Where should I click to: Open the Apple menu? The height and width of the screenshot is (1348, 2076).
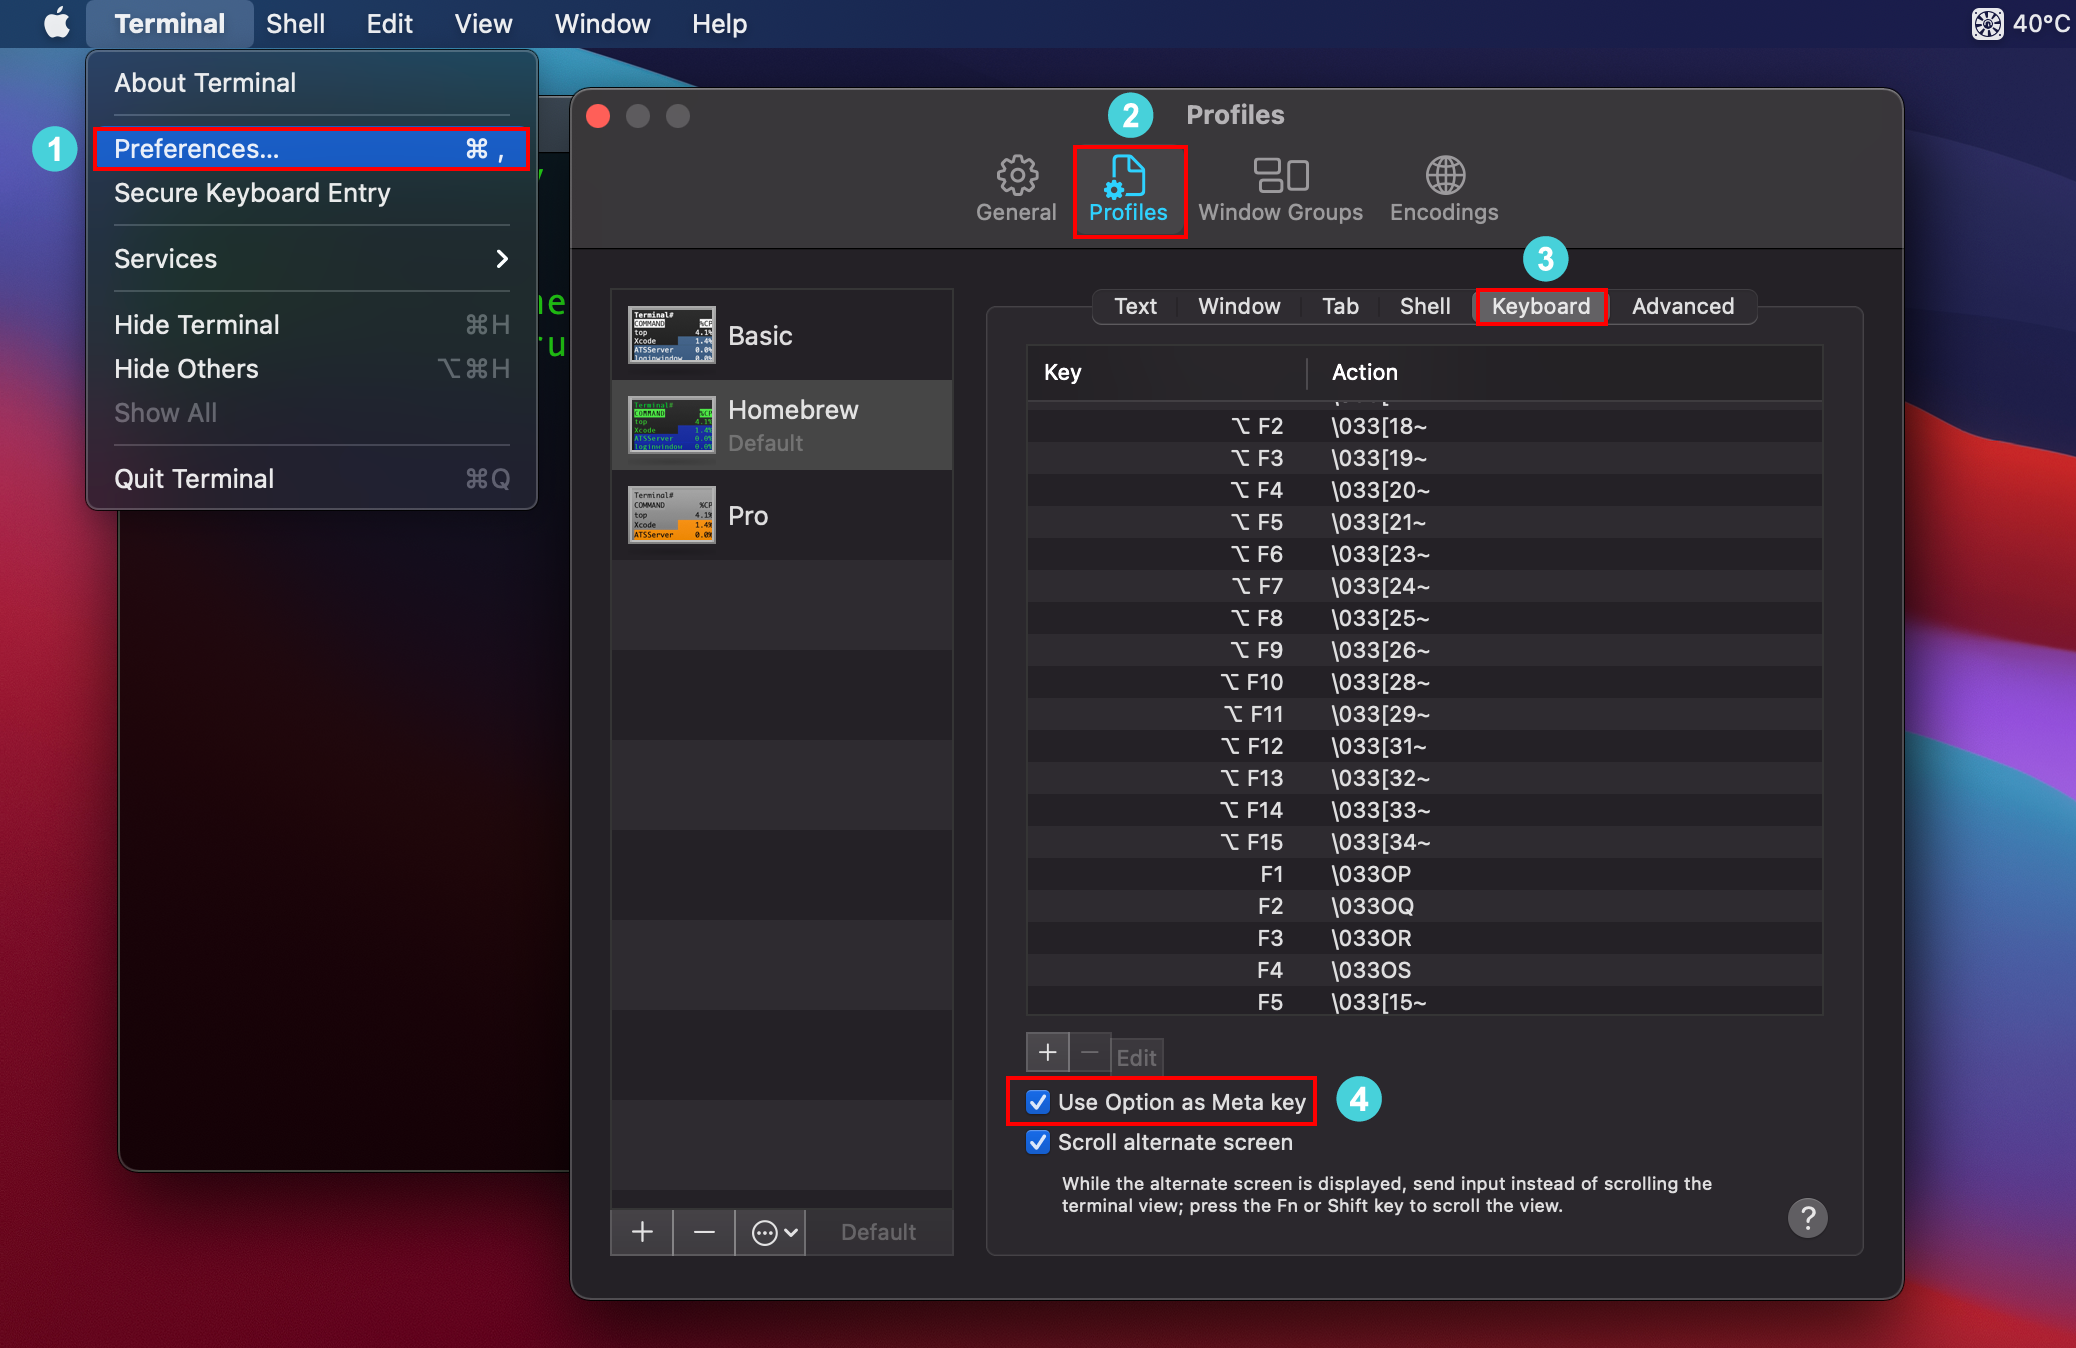pyautogui.click(x=57, y=23)
